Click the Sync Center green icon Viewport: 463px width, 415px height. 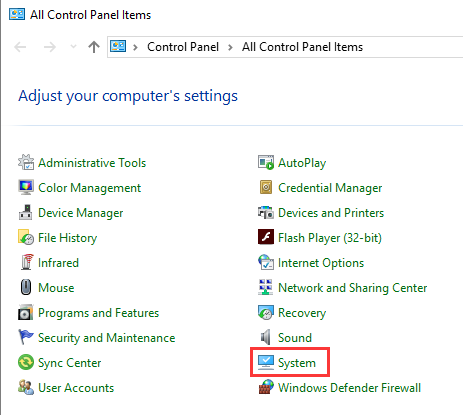click(x=26, y=362)
